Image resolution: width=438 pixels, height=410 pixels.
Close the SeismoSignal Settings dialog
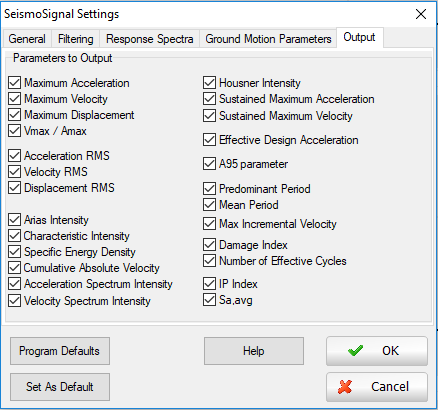[421, 14]
